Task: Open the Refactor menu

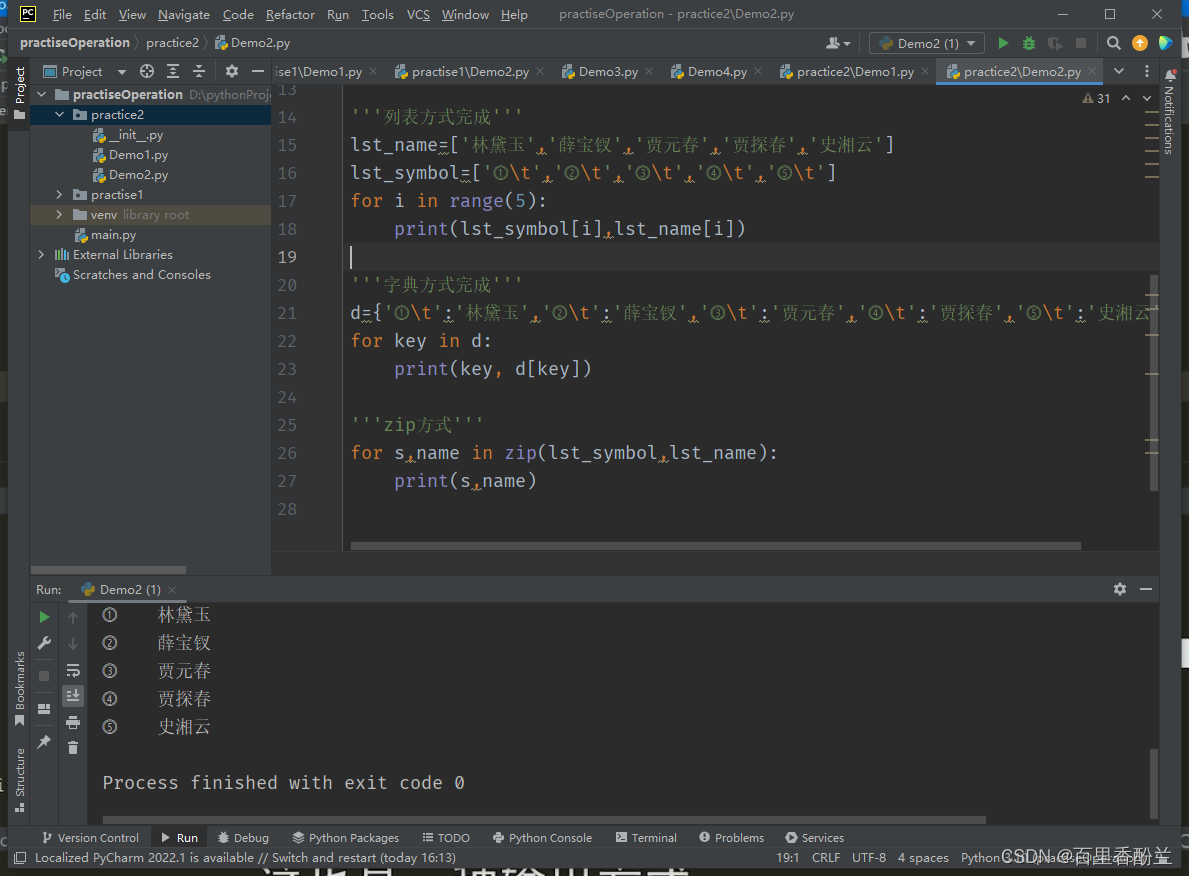Action: (x=290, y=14)
